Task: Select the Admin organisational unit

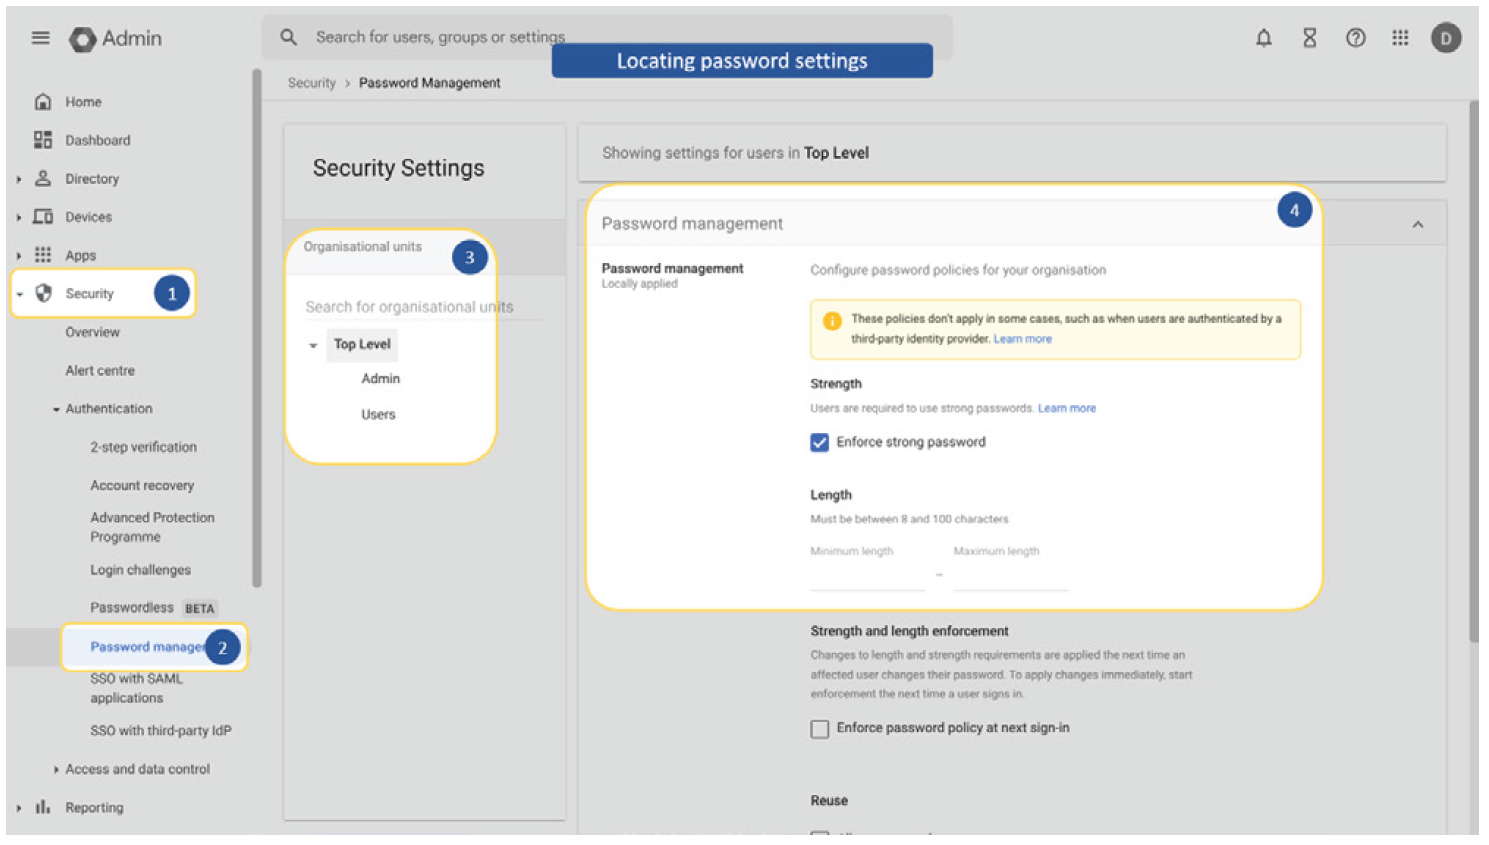Action: [x=380, y=379]
